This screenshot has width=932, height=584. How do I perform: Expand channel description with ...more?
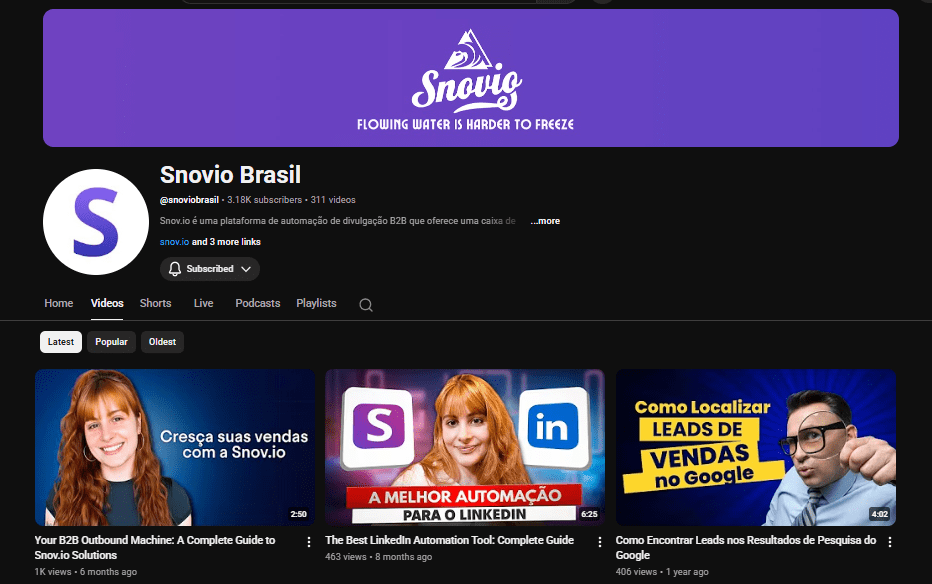point(545,221)
